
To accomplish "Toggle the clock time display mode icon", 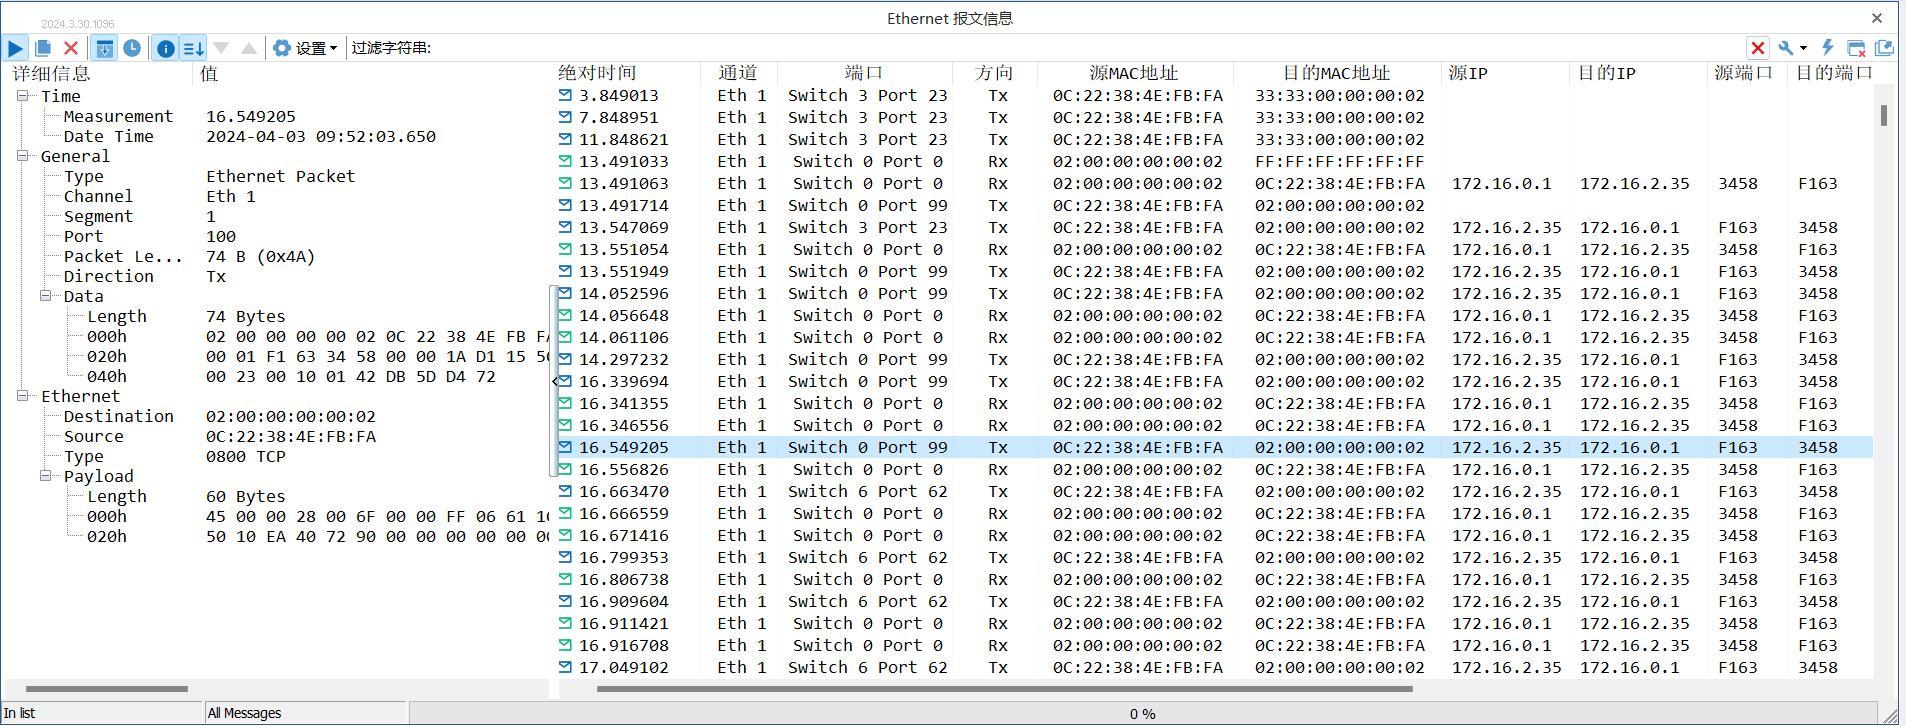I will click(x=132, y=48).
